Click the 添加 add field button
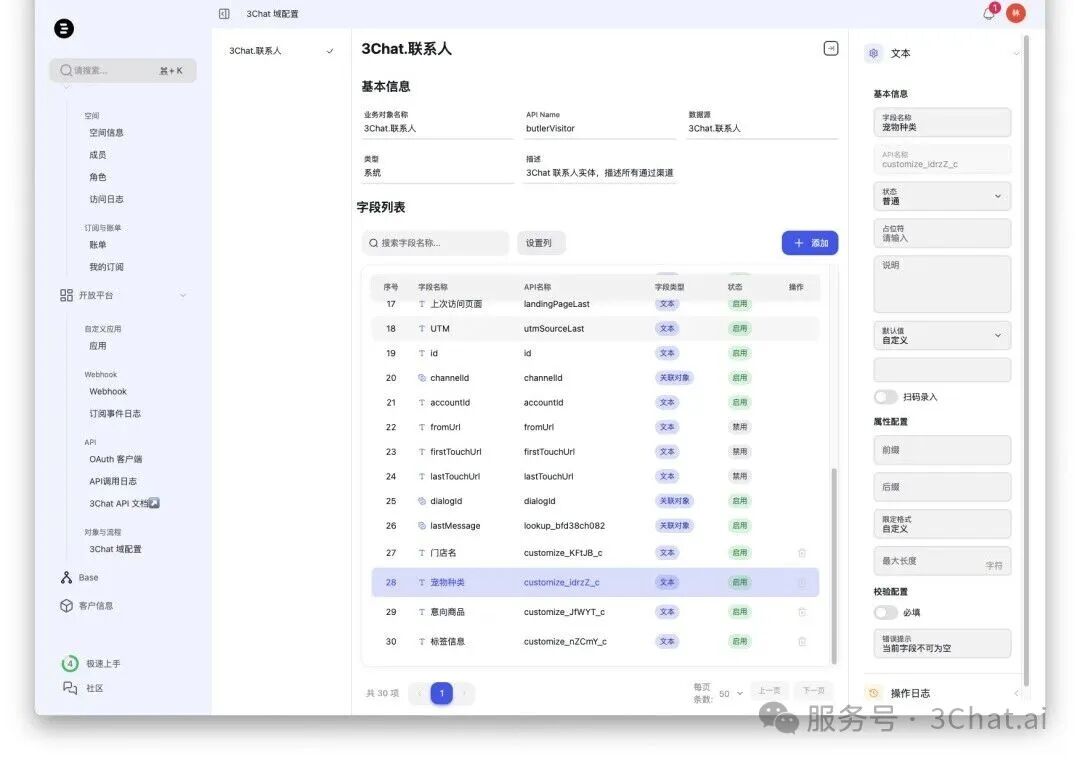The width and height of the screenshot is (1080, 761). pos(810,243)
